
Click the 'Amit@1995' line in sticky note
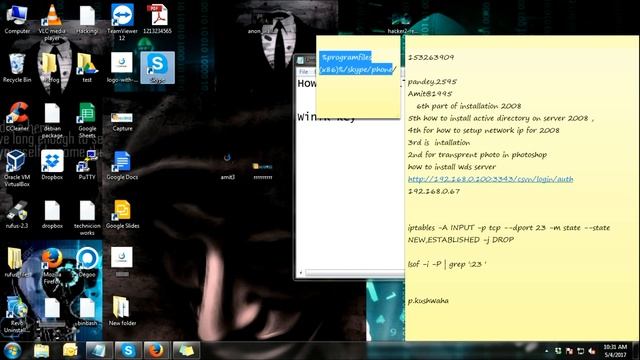click(x=430, y=93)
